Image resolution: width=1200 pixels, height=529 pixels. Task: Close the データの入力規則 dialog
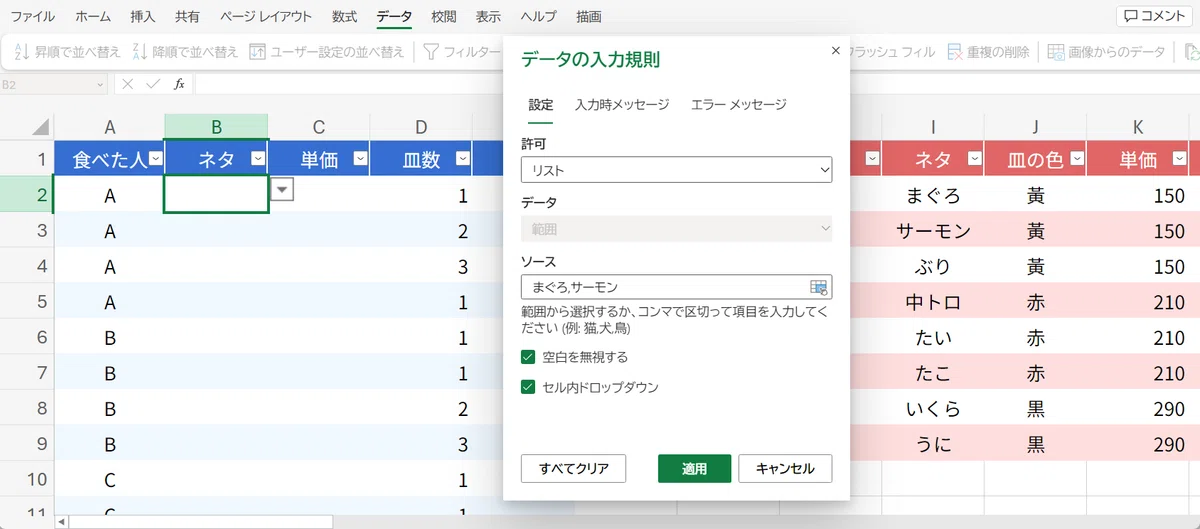point(836,49)
